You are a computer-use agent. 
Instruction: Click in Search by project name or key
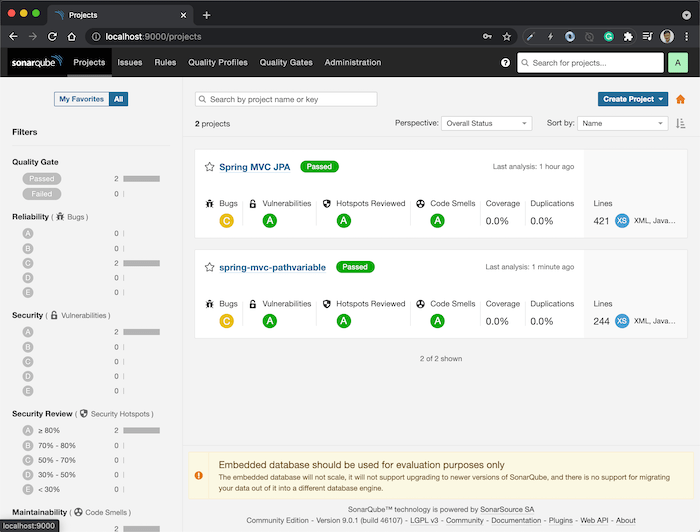click(x=286, y=99)
